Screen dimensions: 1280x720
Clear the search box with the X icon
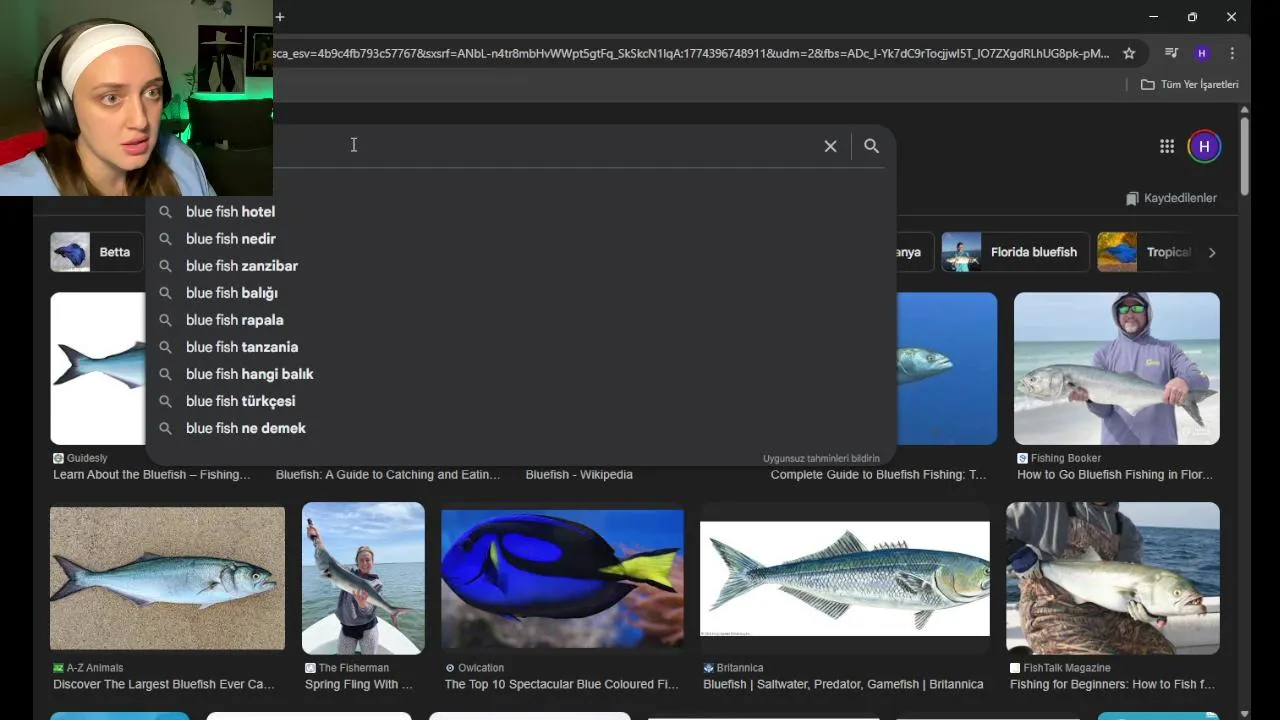click(x=830, y=146)
